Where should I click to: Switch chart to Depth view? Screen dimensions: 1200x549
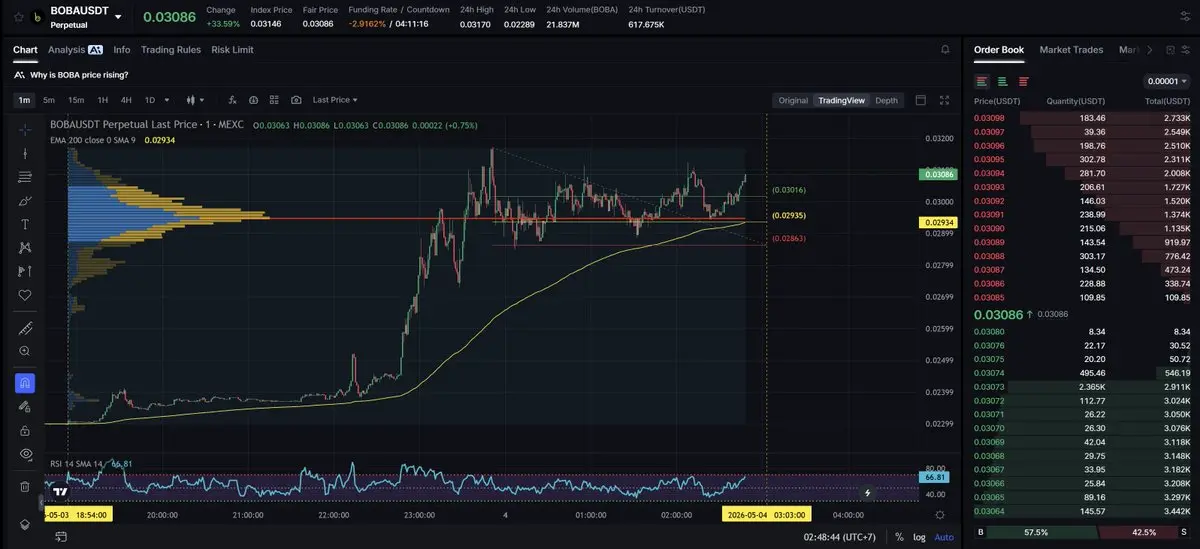coord(887,100)
